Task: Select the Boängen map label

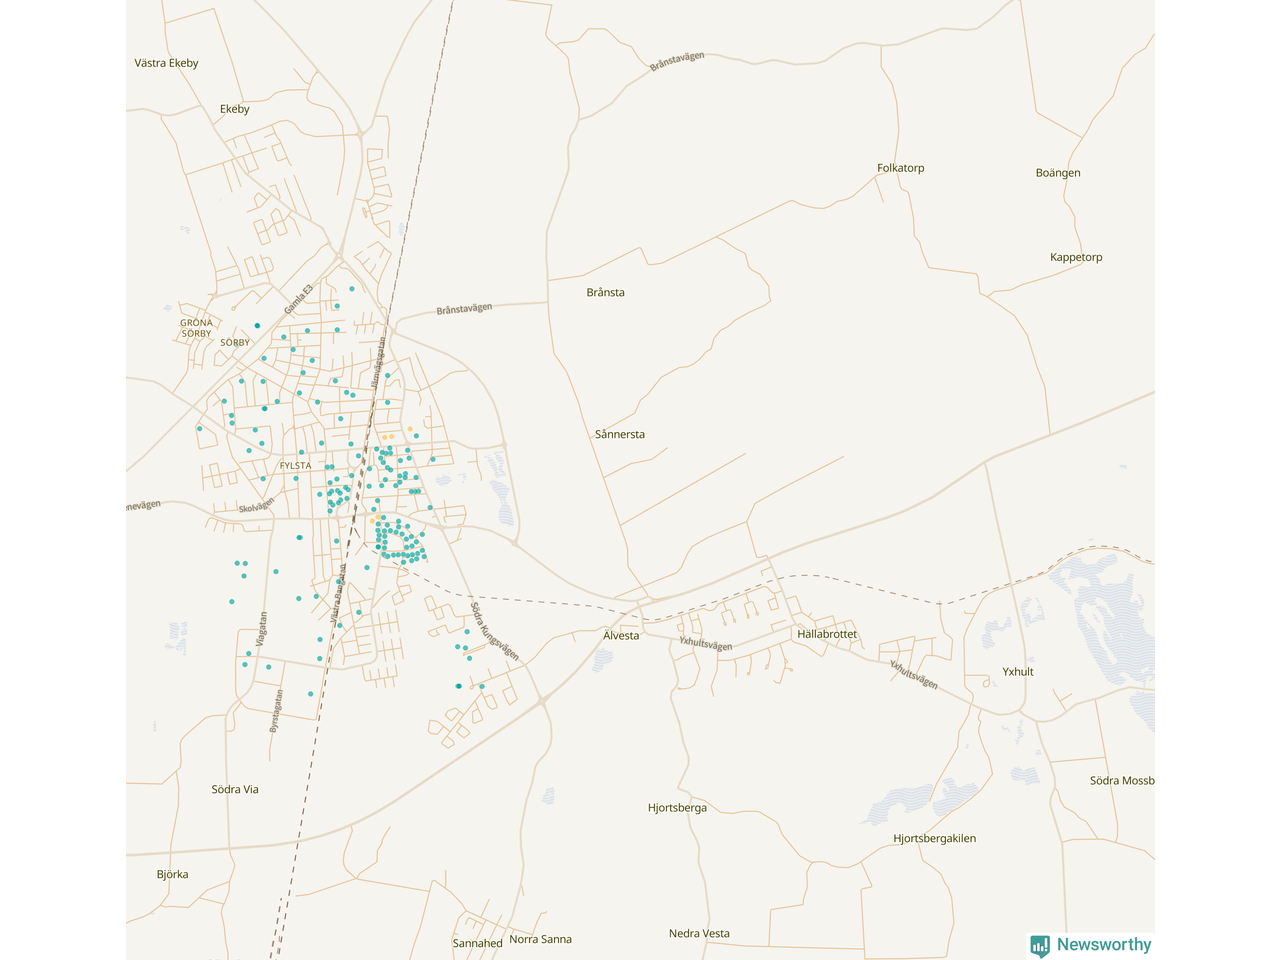Action: (1057, 173)
